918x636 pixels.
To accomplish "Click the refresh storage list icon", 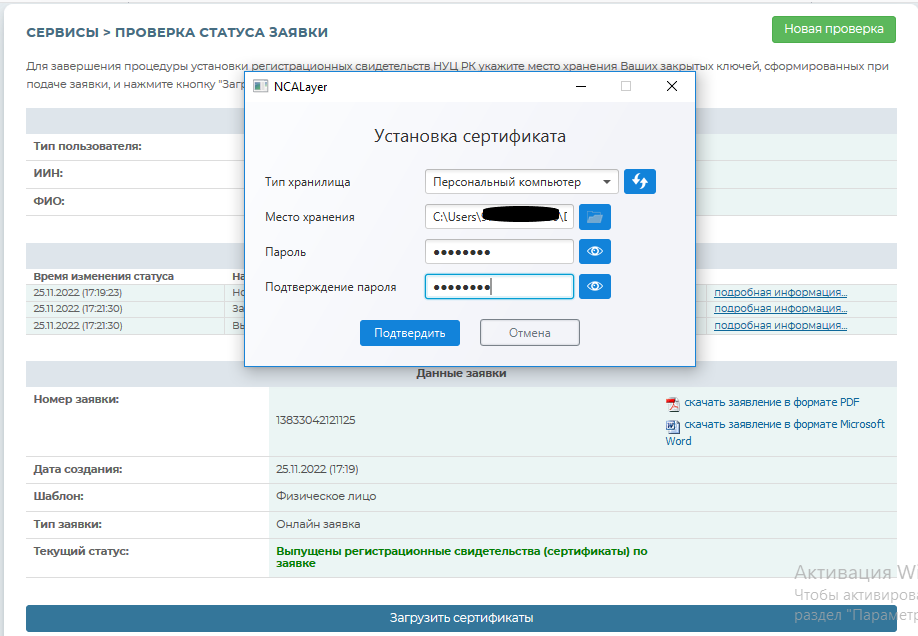I will pyautogui.click(x=640, y=182).
